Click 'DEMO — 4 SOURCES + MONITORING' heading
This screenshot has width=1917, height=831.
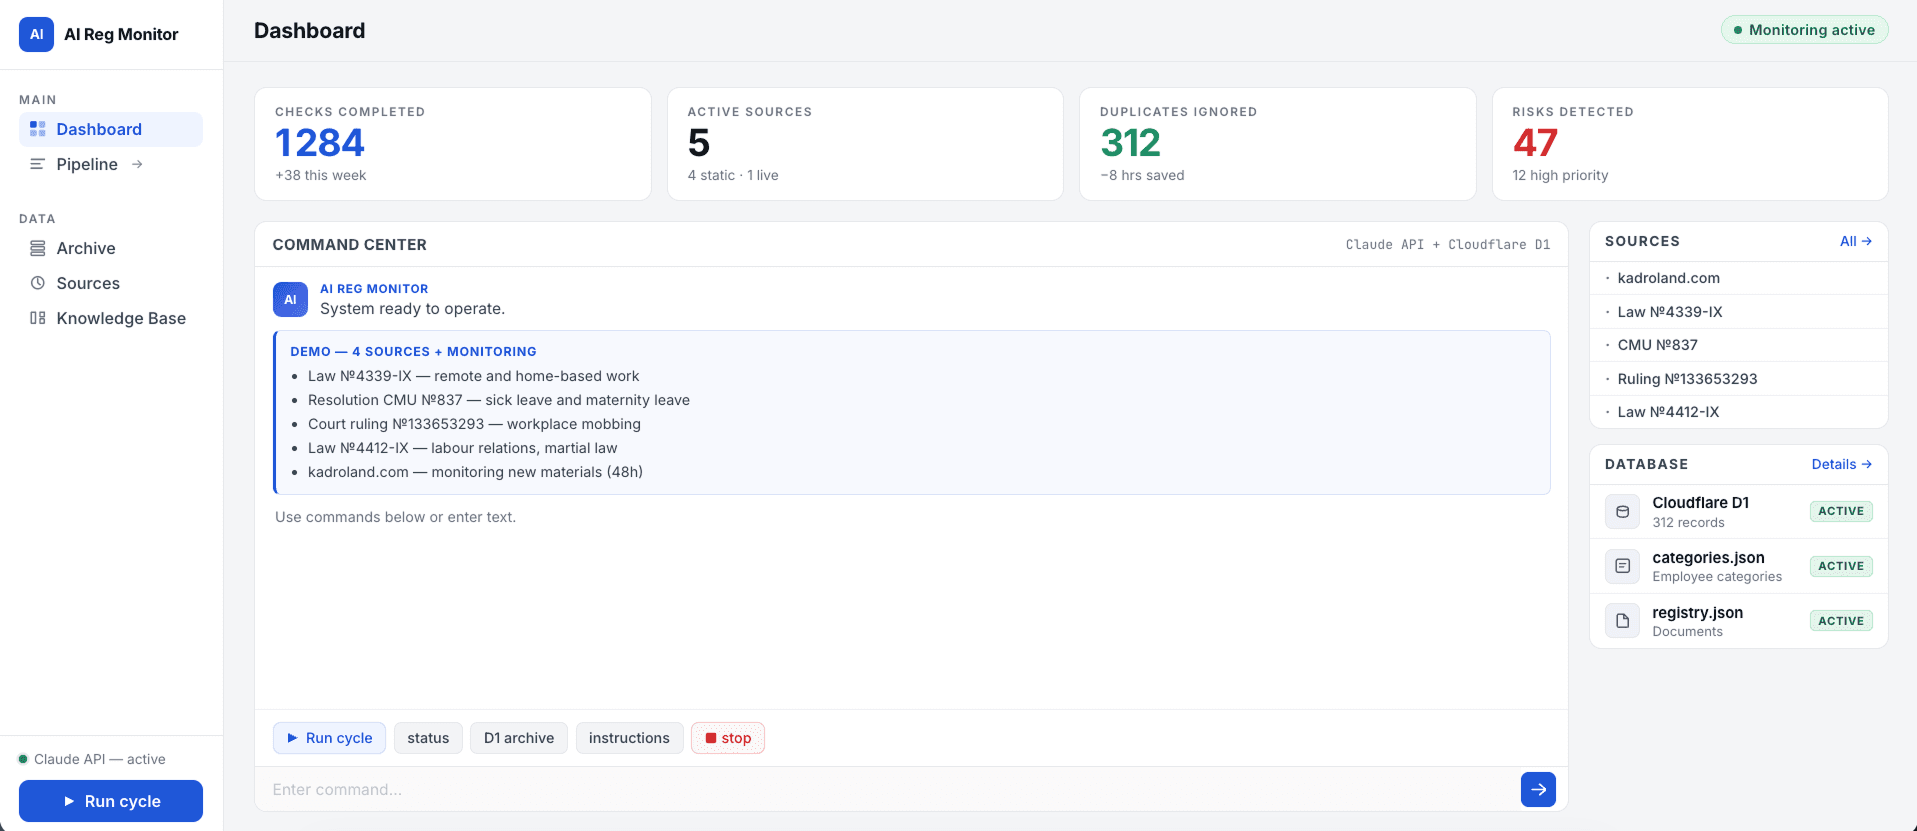pyautogui.click(x=413, y=352)
